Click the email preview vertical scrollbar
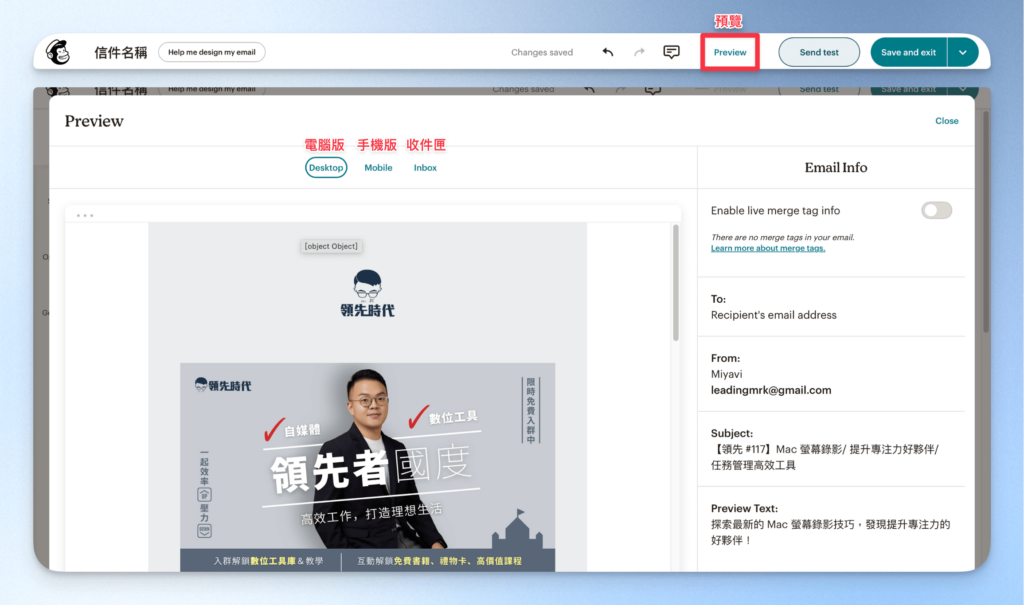The height and width of the screenshot is (605, 1024). coord(675,282)
